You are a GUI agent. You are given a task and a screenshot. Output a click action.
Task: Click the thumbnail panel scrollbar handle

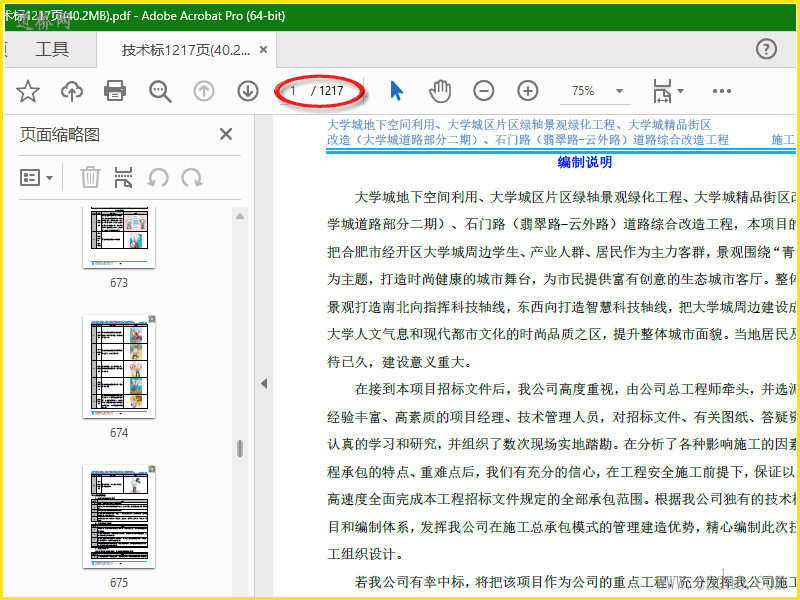240,448
